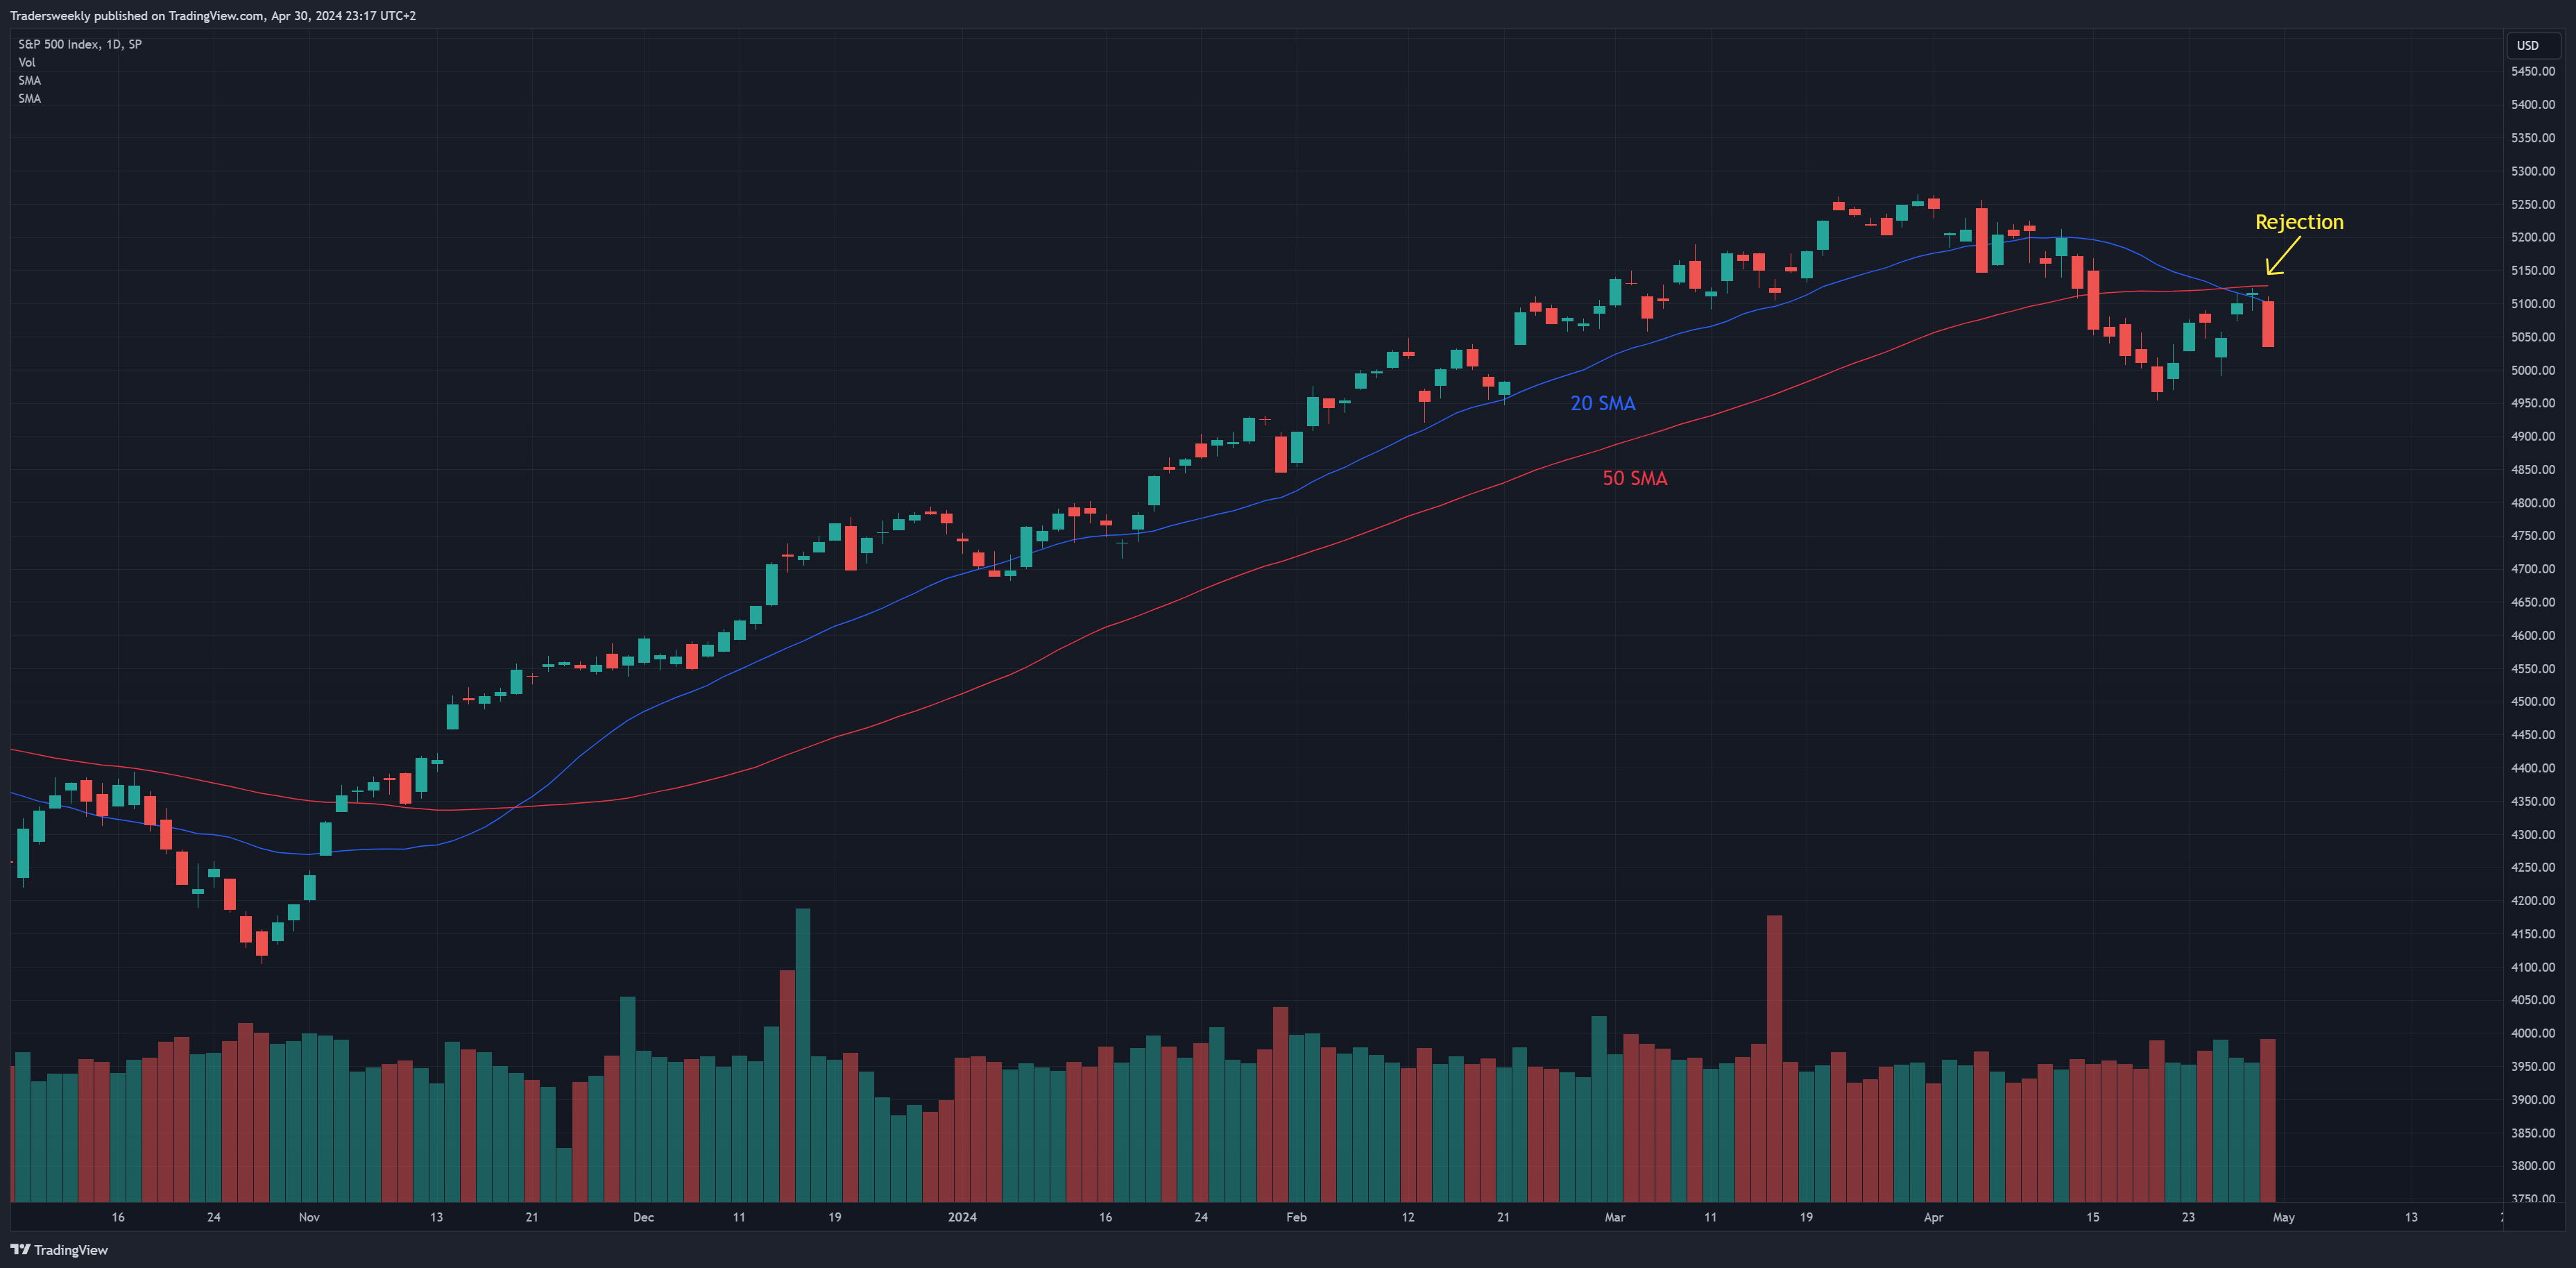Select the 'S&P 500 Index, 1D, SP' legend title

80,44
